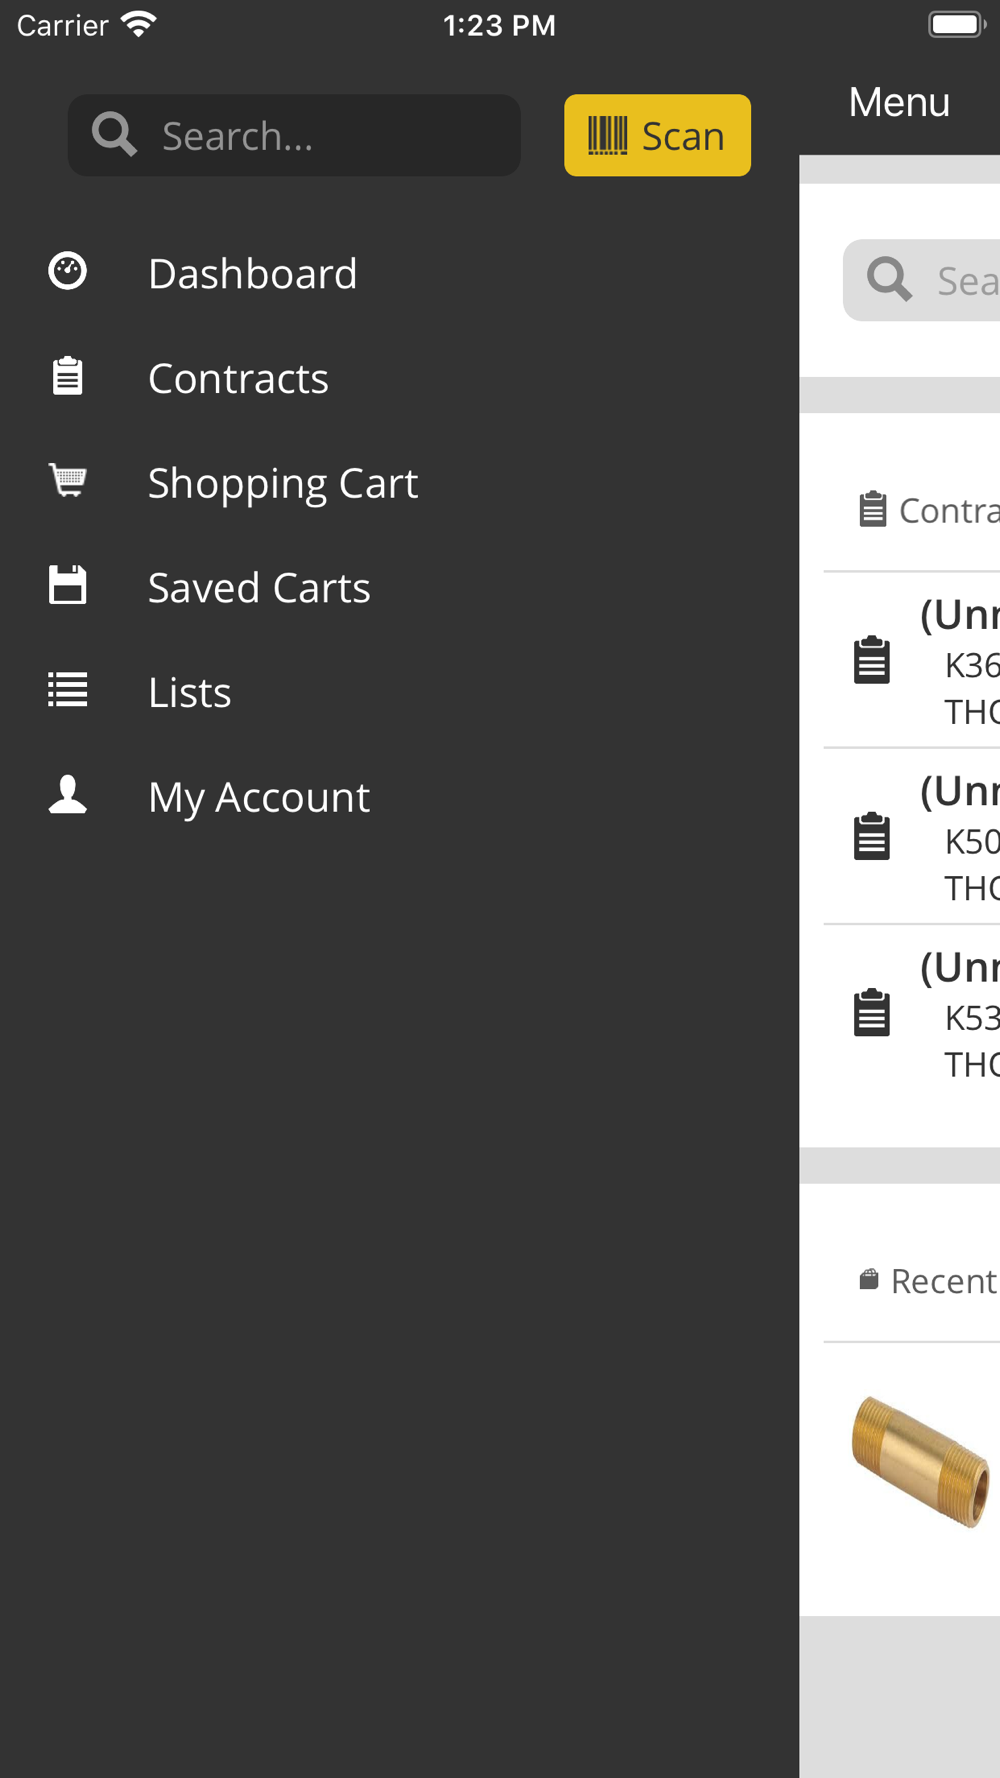
Task: Click the magnifier icon in sidebar search
Action: pyautogui.click(x=114, y=135)
